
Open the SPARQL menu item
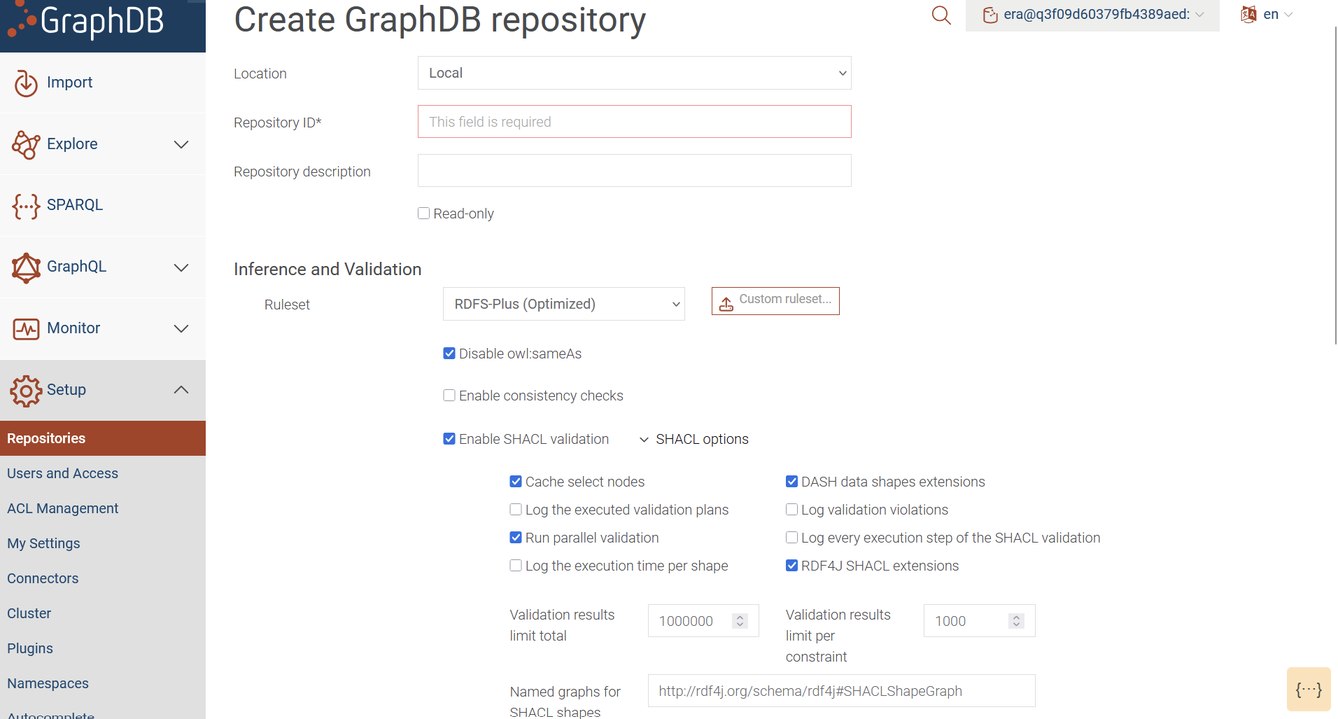103,205
